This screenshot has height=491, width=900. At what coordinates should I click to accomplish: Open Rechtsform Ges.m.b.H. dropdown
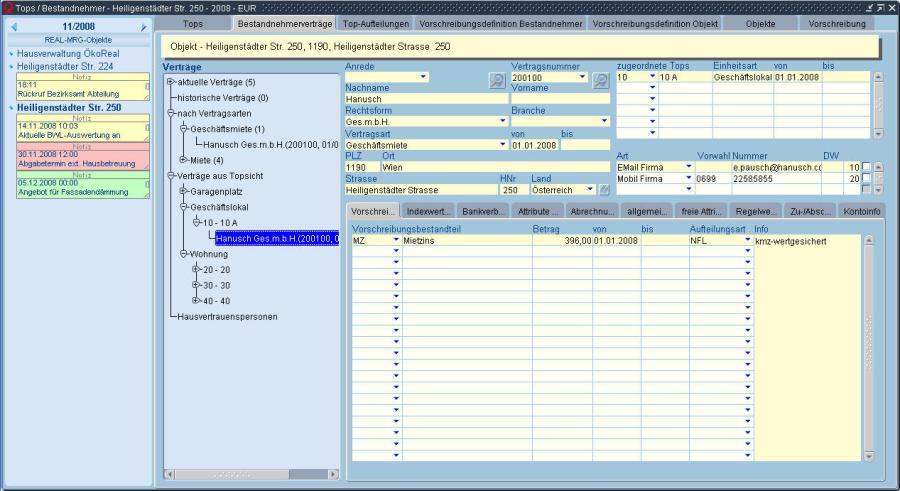503,121
